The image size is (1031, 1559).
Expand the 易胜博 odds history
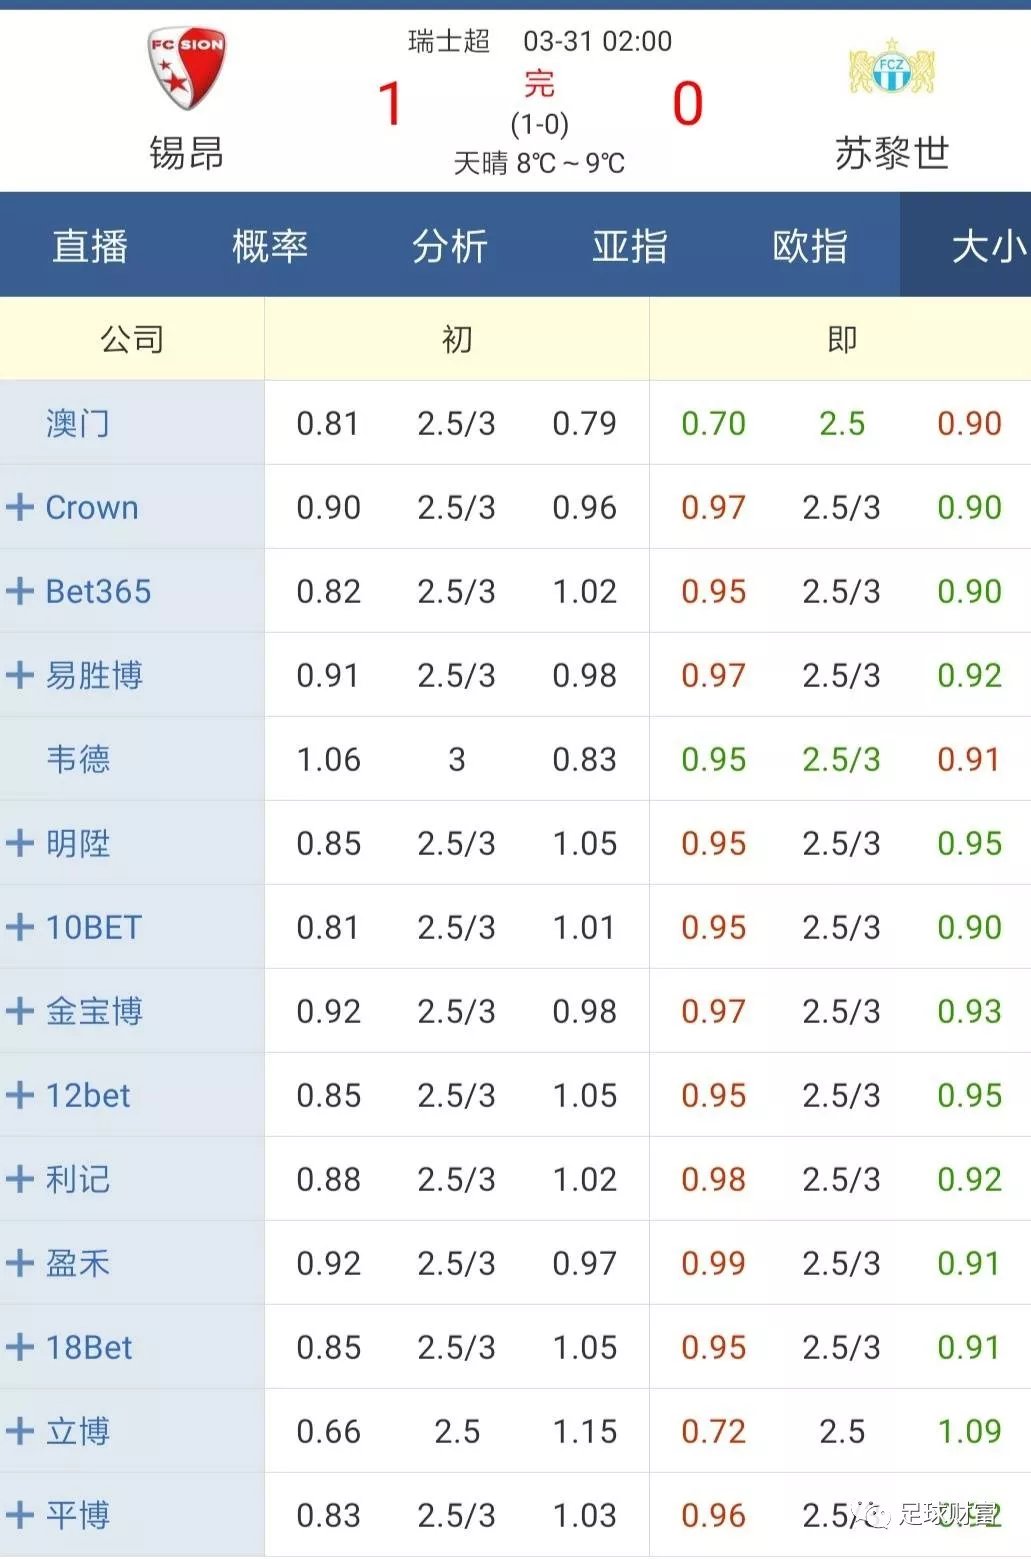tap(20, 675)
